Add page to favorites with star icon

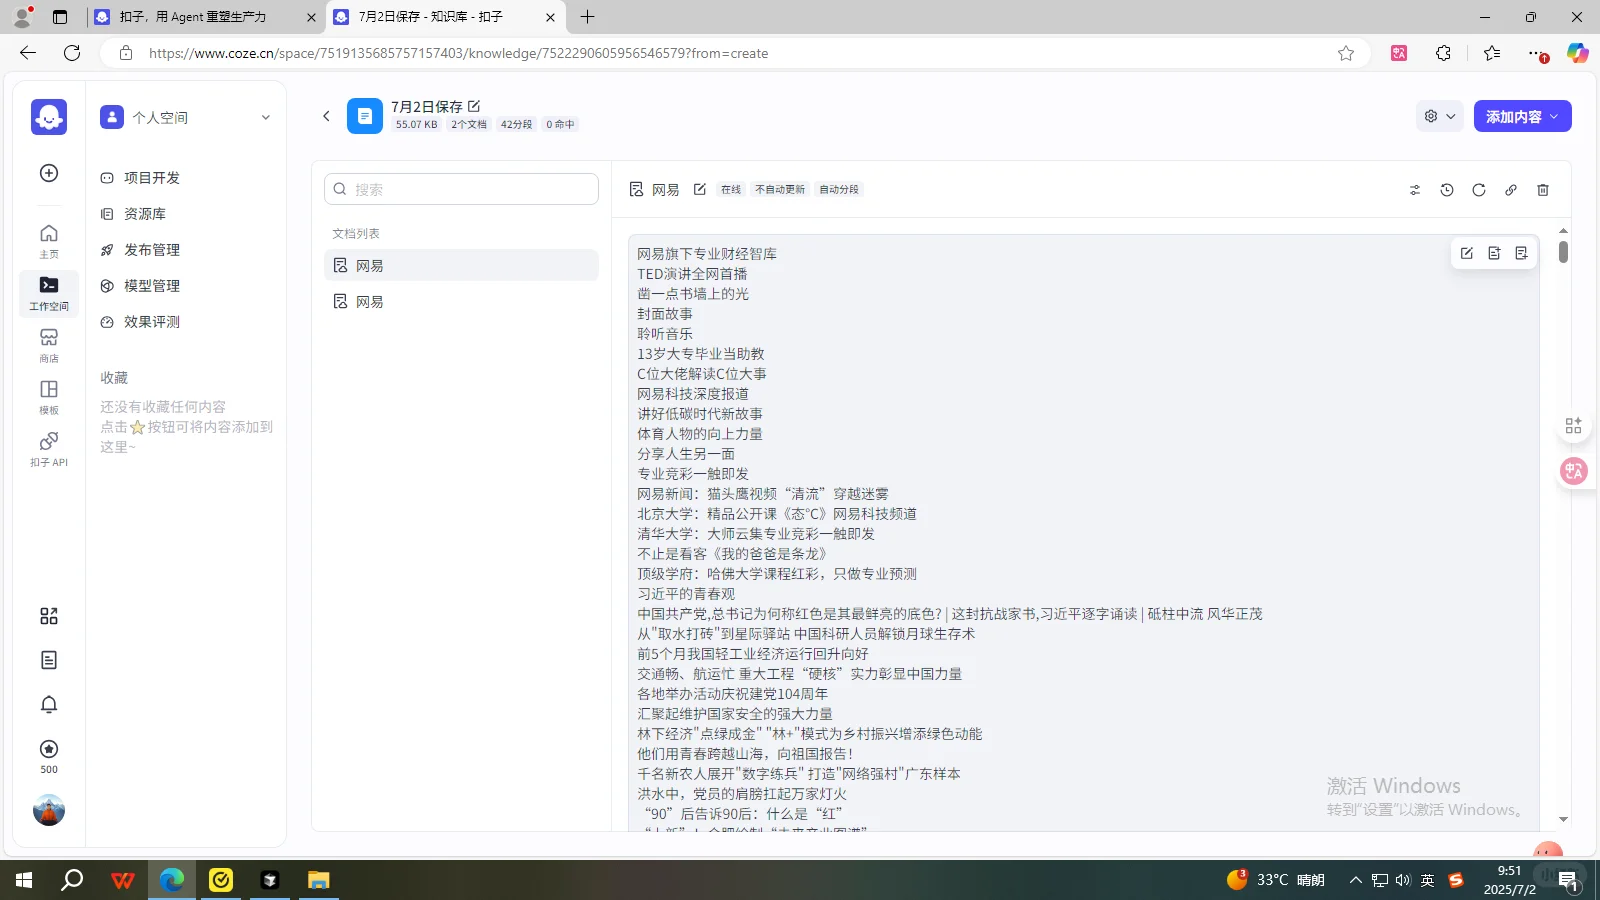[x=1346, y=53]
